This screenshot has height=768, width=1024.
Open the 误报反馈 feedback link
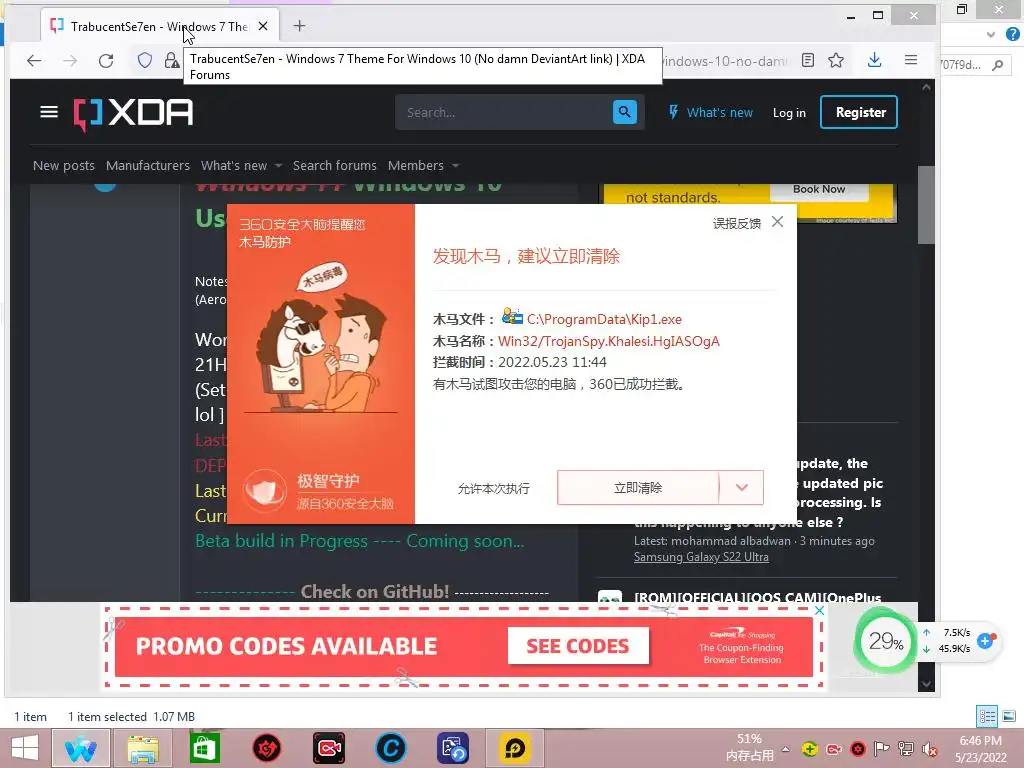[737, 223]
